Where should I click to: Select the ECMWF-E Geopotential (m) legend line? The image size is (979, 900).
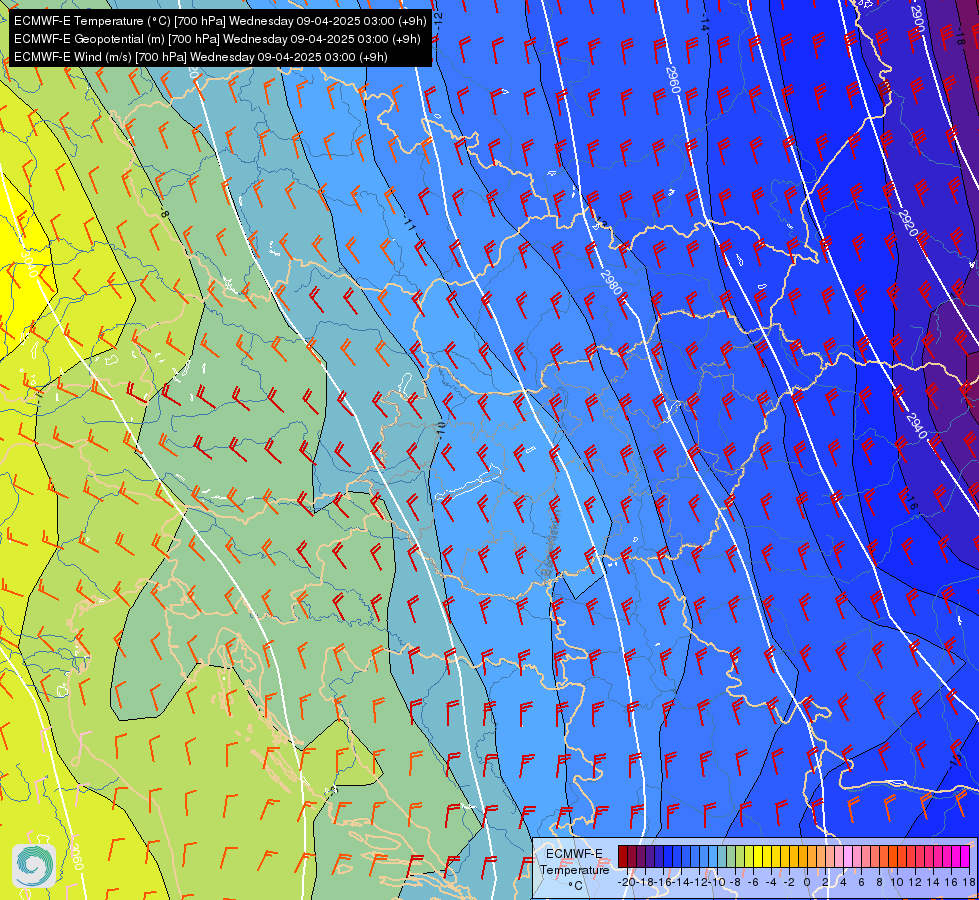coord(217,39)
